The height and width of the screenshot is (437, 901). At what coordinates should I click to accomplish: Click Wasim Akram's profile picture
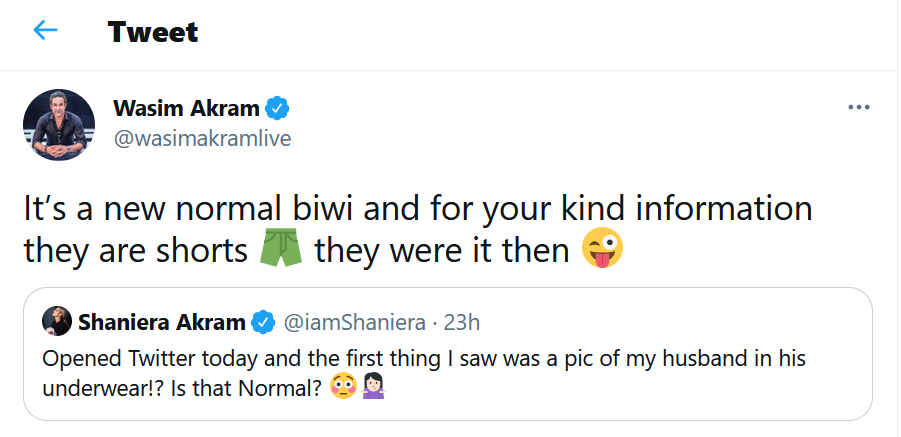pos(59,124)
